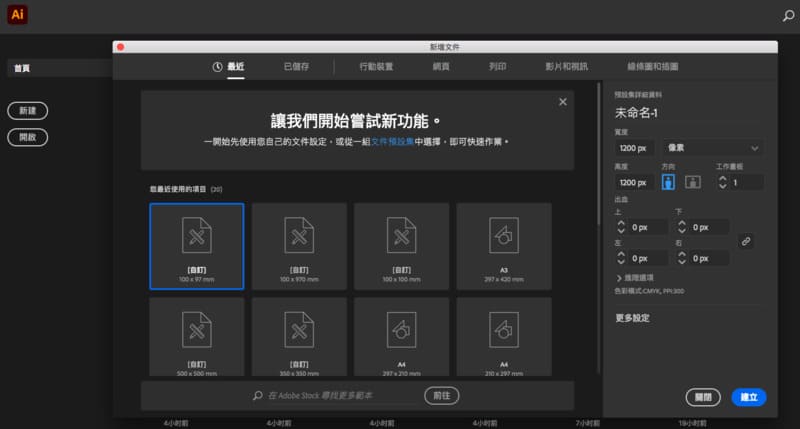The height and width of the screenshot is (429, 800).
Task: Click the bottom (下) bleed stepper arrows
Action: coord(682,227)
